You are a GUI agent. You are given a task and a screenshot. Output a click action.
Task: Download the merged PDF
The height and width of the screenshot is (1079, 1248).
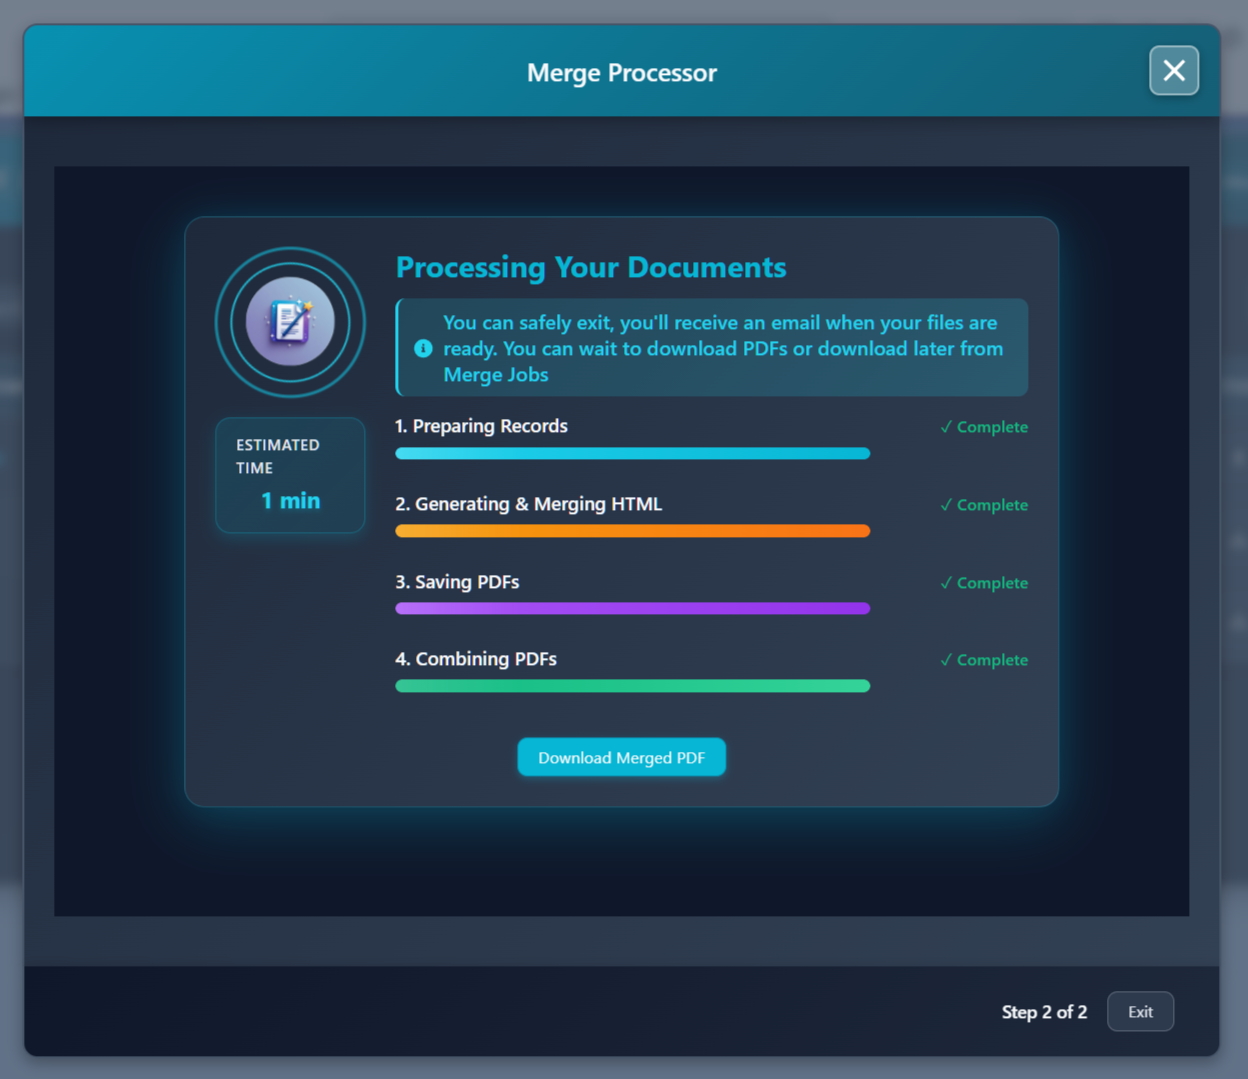621,757
